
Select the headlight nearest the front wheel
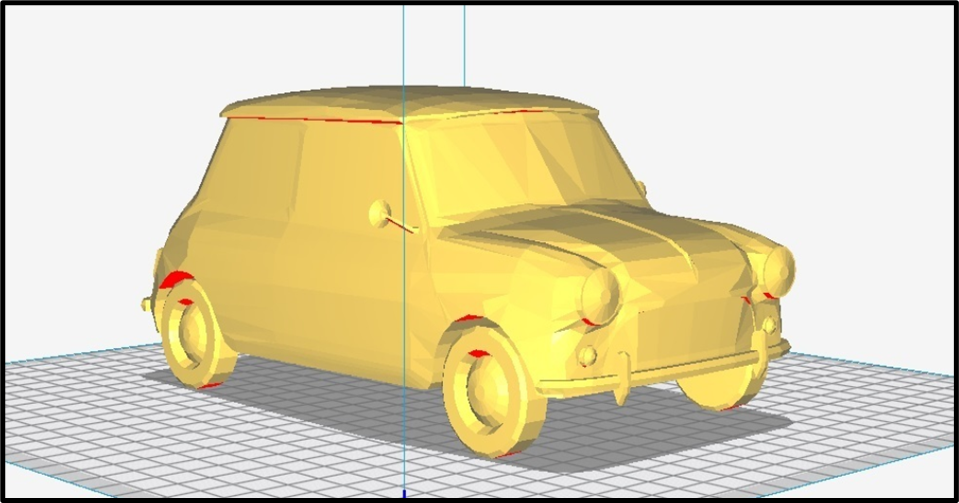pyautogui.click(x=603, y=295)
